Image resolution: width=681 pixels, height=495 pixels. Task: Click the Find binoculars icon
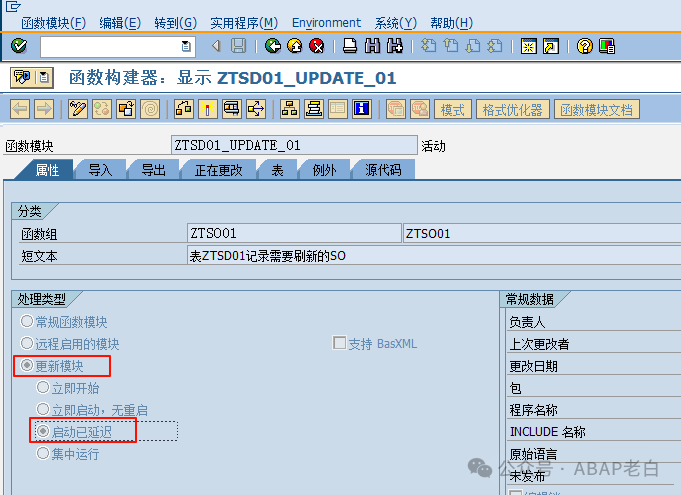(372, 46)
